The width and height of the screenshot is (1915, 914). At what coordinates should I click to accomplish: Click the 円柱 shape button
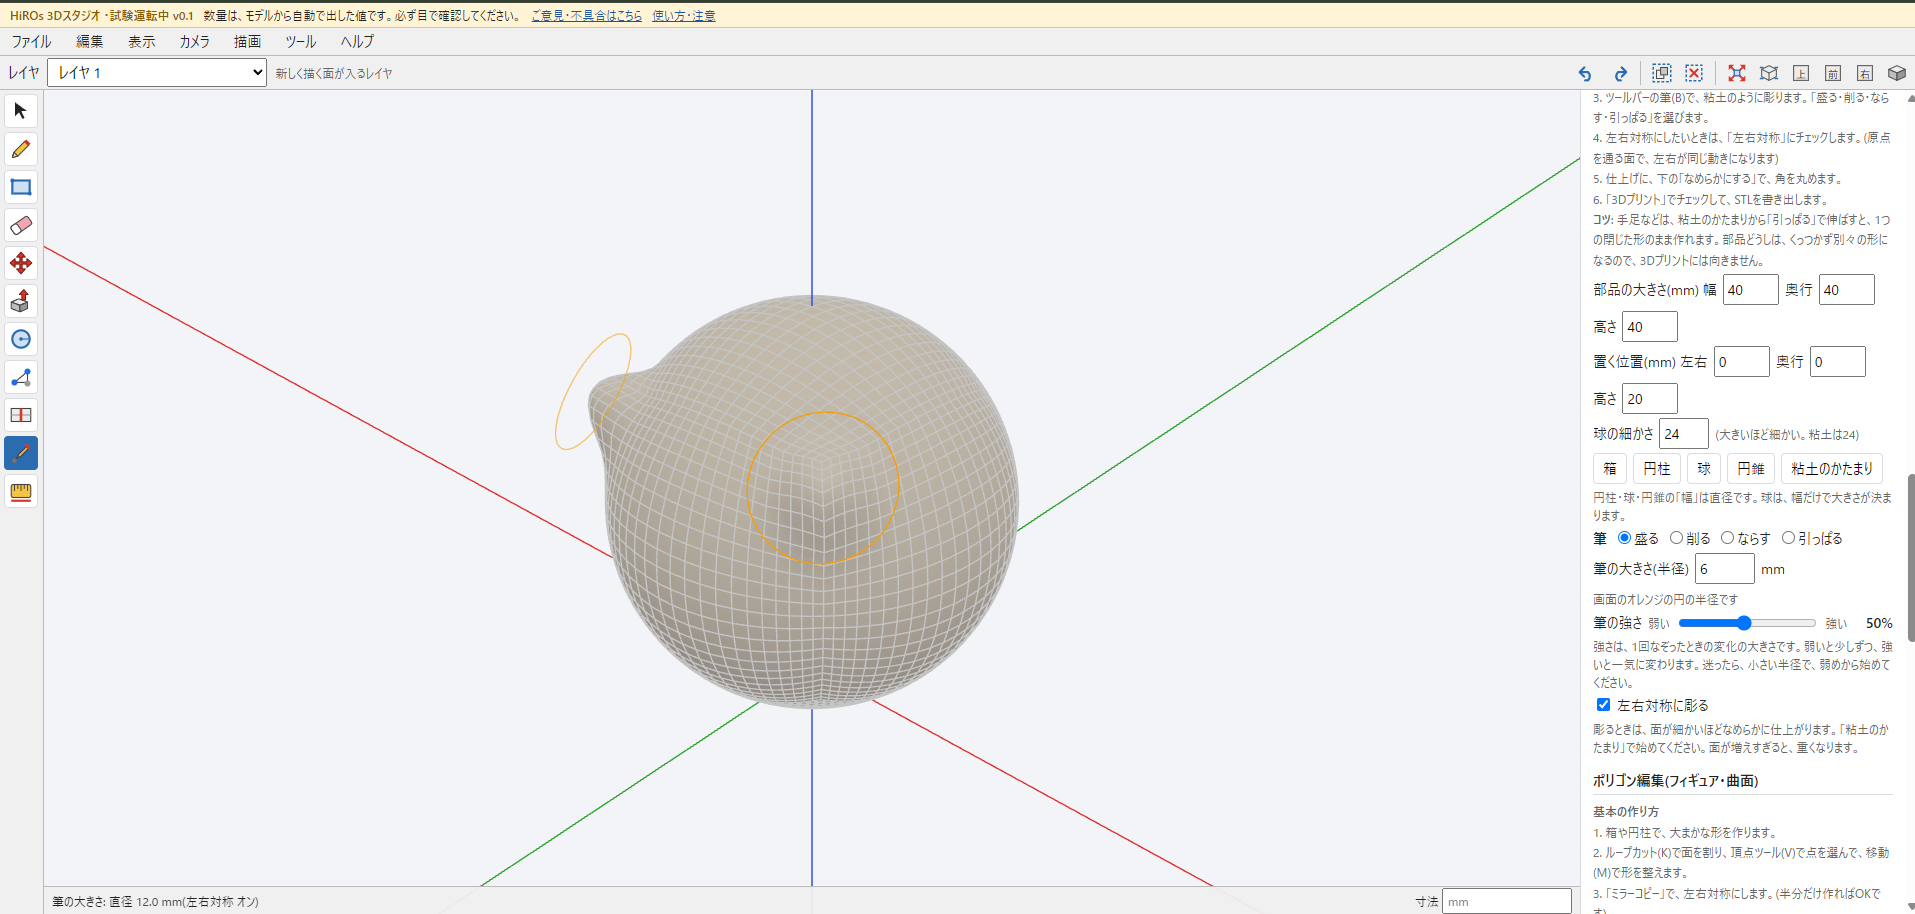tap(1657, 469)
